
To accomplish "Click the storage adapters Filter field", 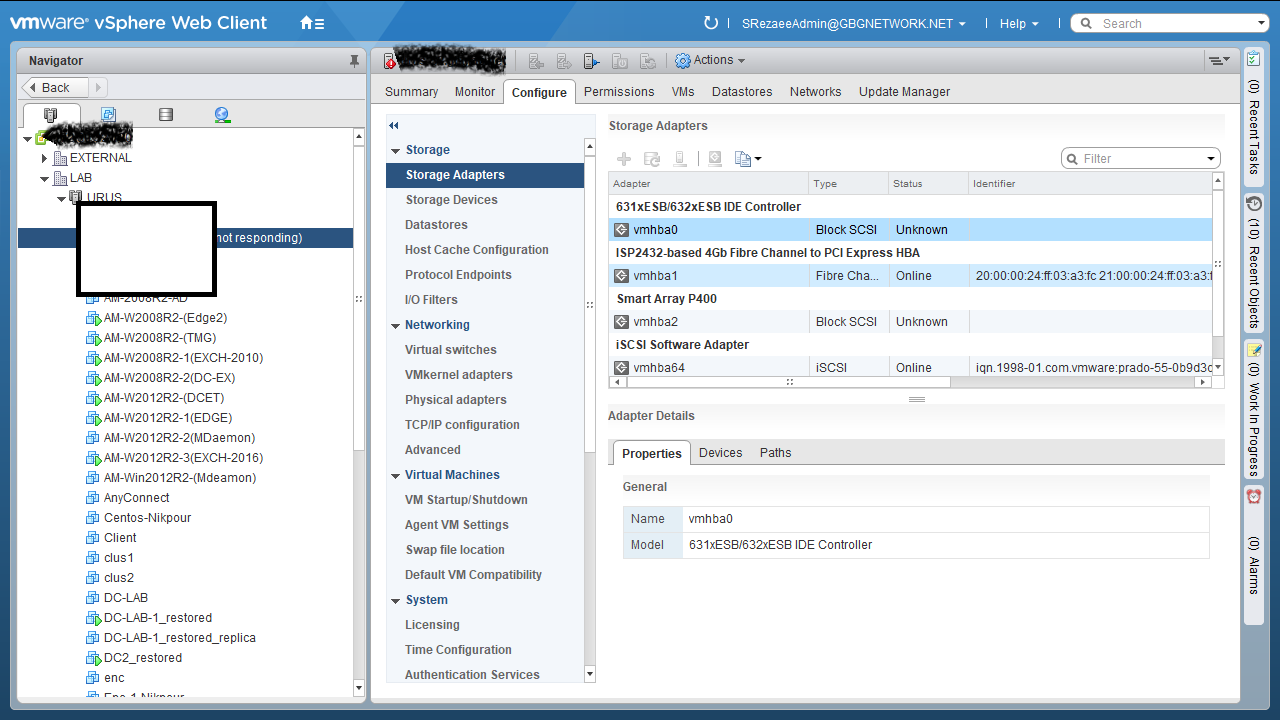I will pyautogui.click(x=1138, y=159).
